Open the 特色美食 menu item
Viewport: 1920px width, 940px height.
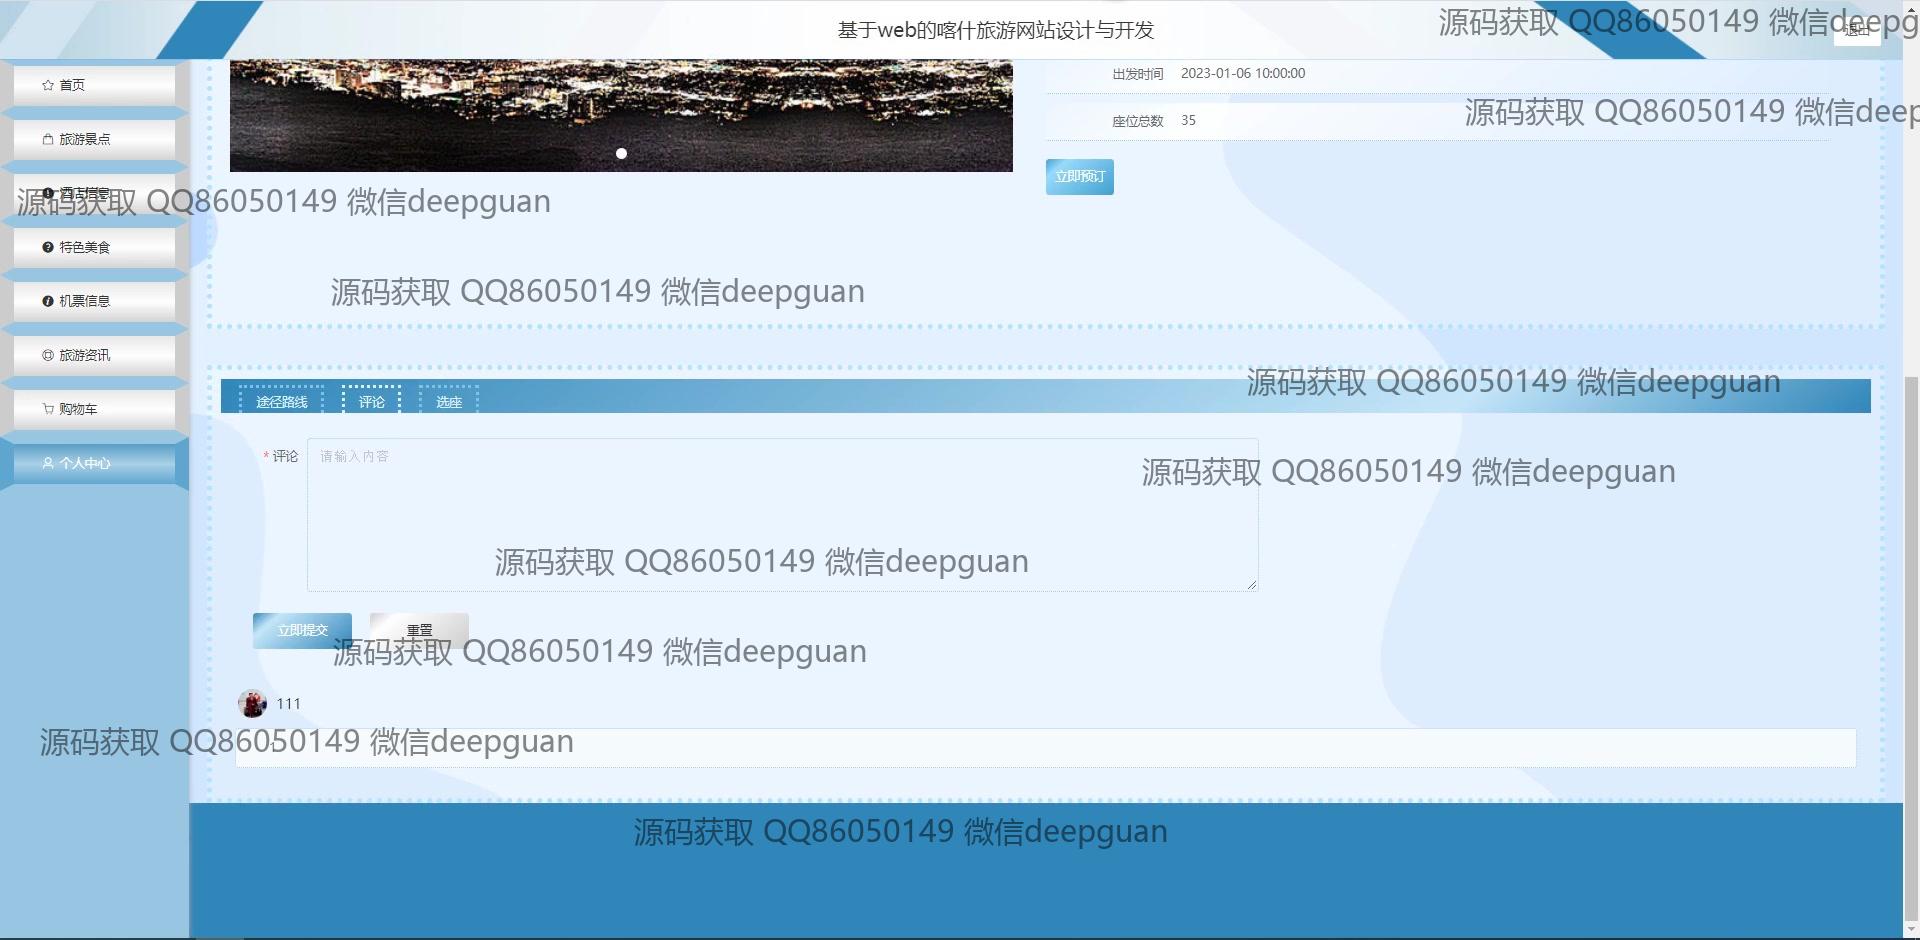point(94,247)
